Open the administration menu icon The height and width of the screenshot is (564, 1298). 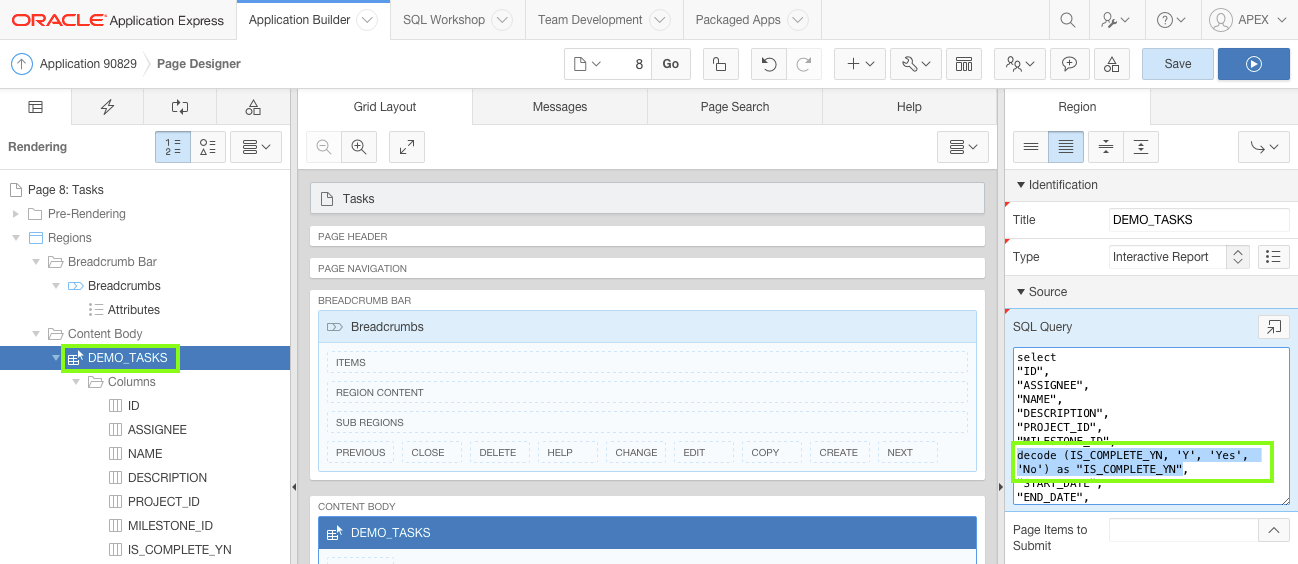pyautogui.click(x=1115, y=20)
